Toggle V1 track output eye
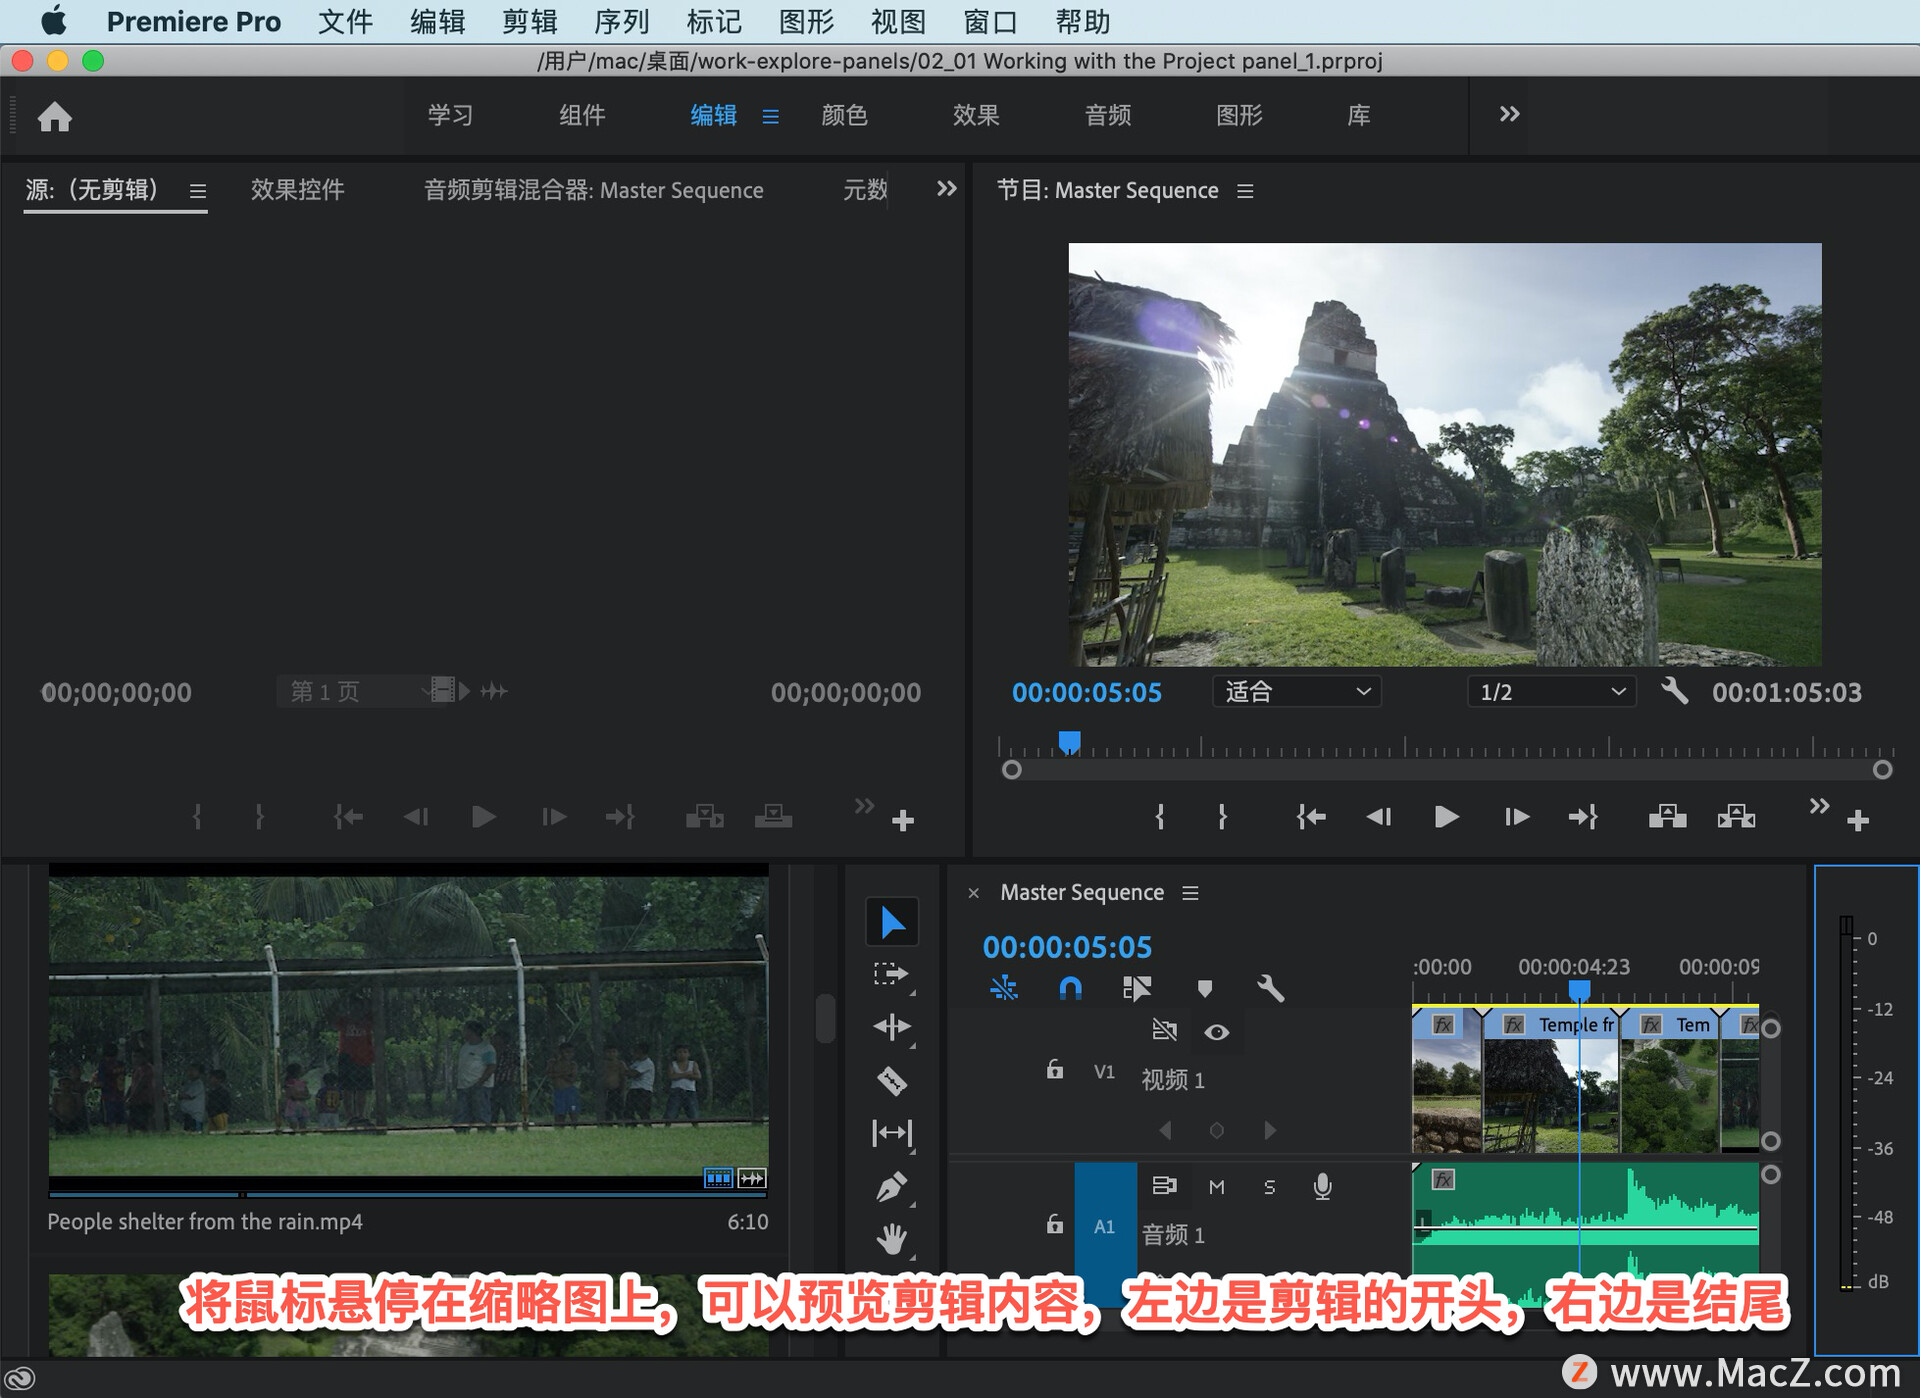Image resolution: width=1920 pixels, height=1398 pixels. click(1217, 1032)
